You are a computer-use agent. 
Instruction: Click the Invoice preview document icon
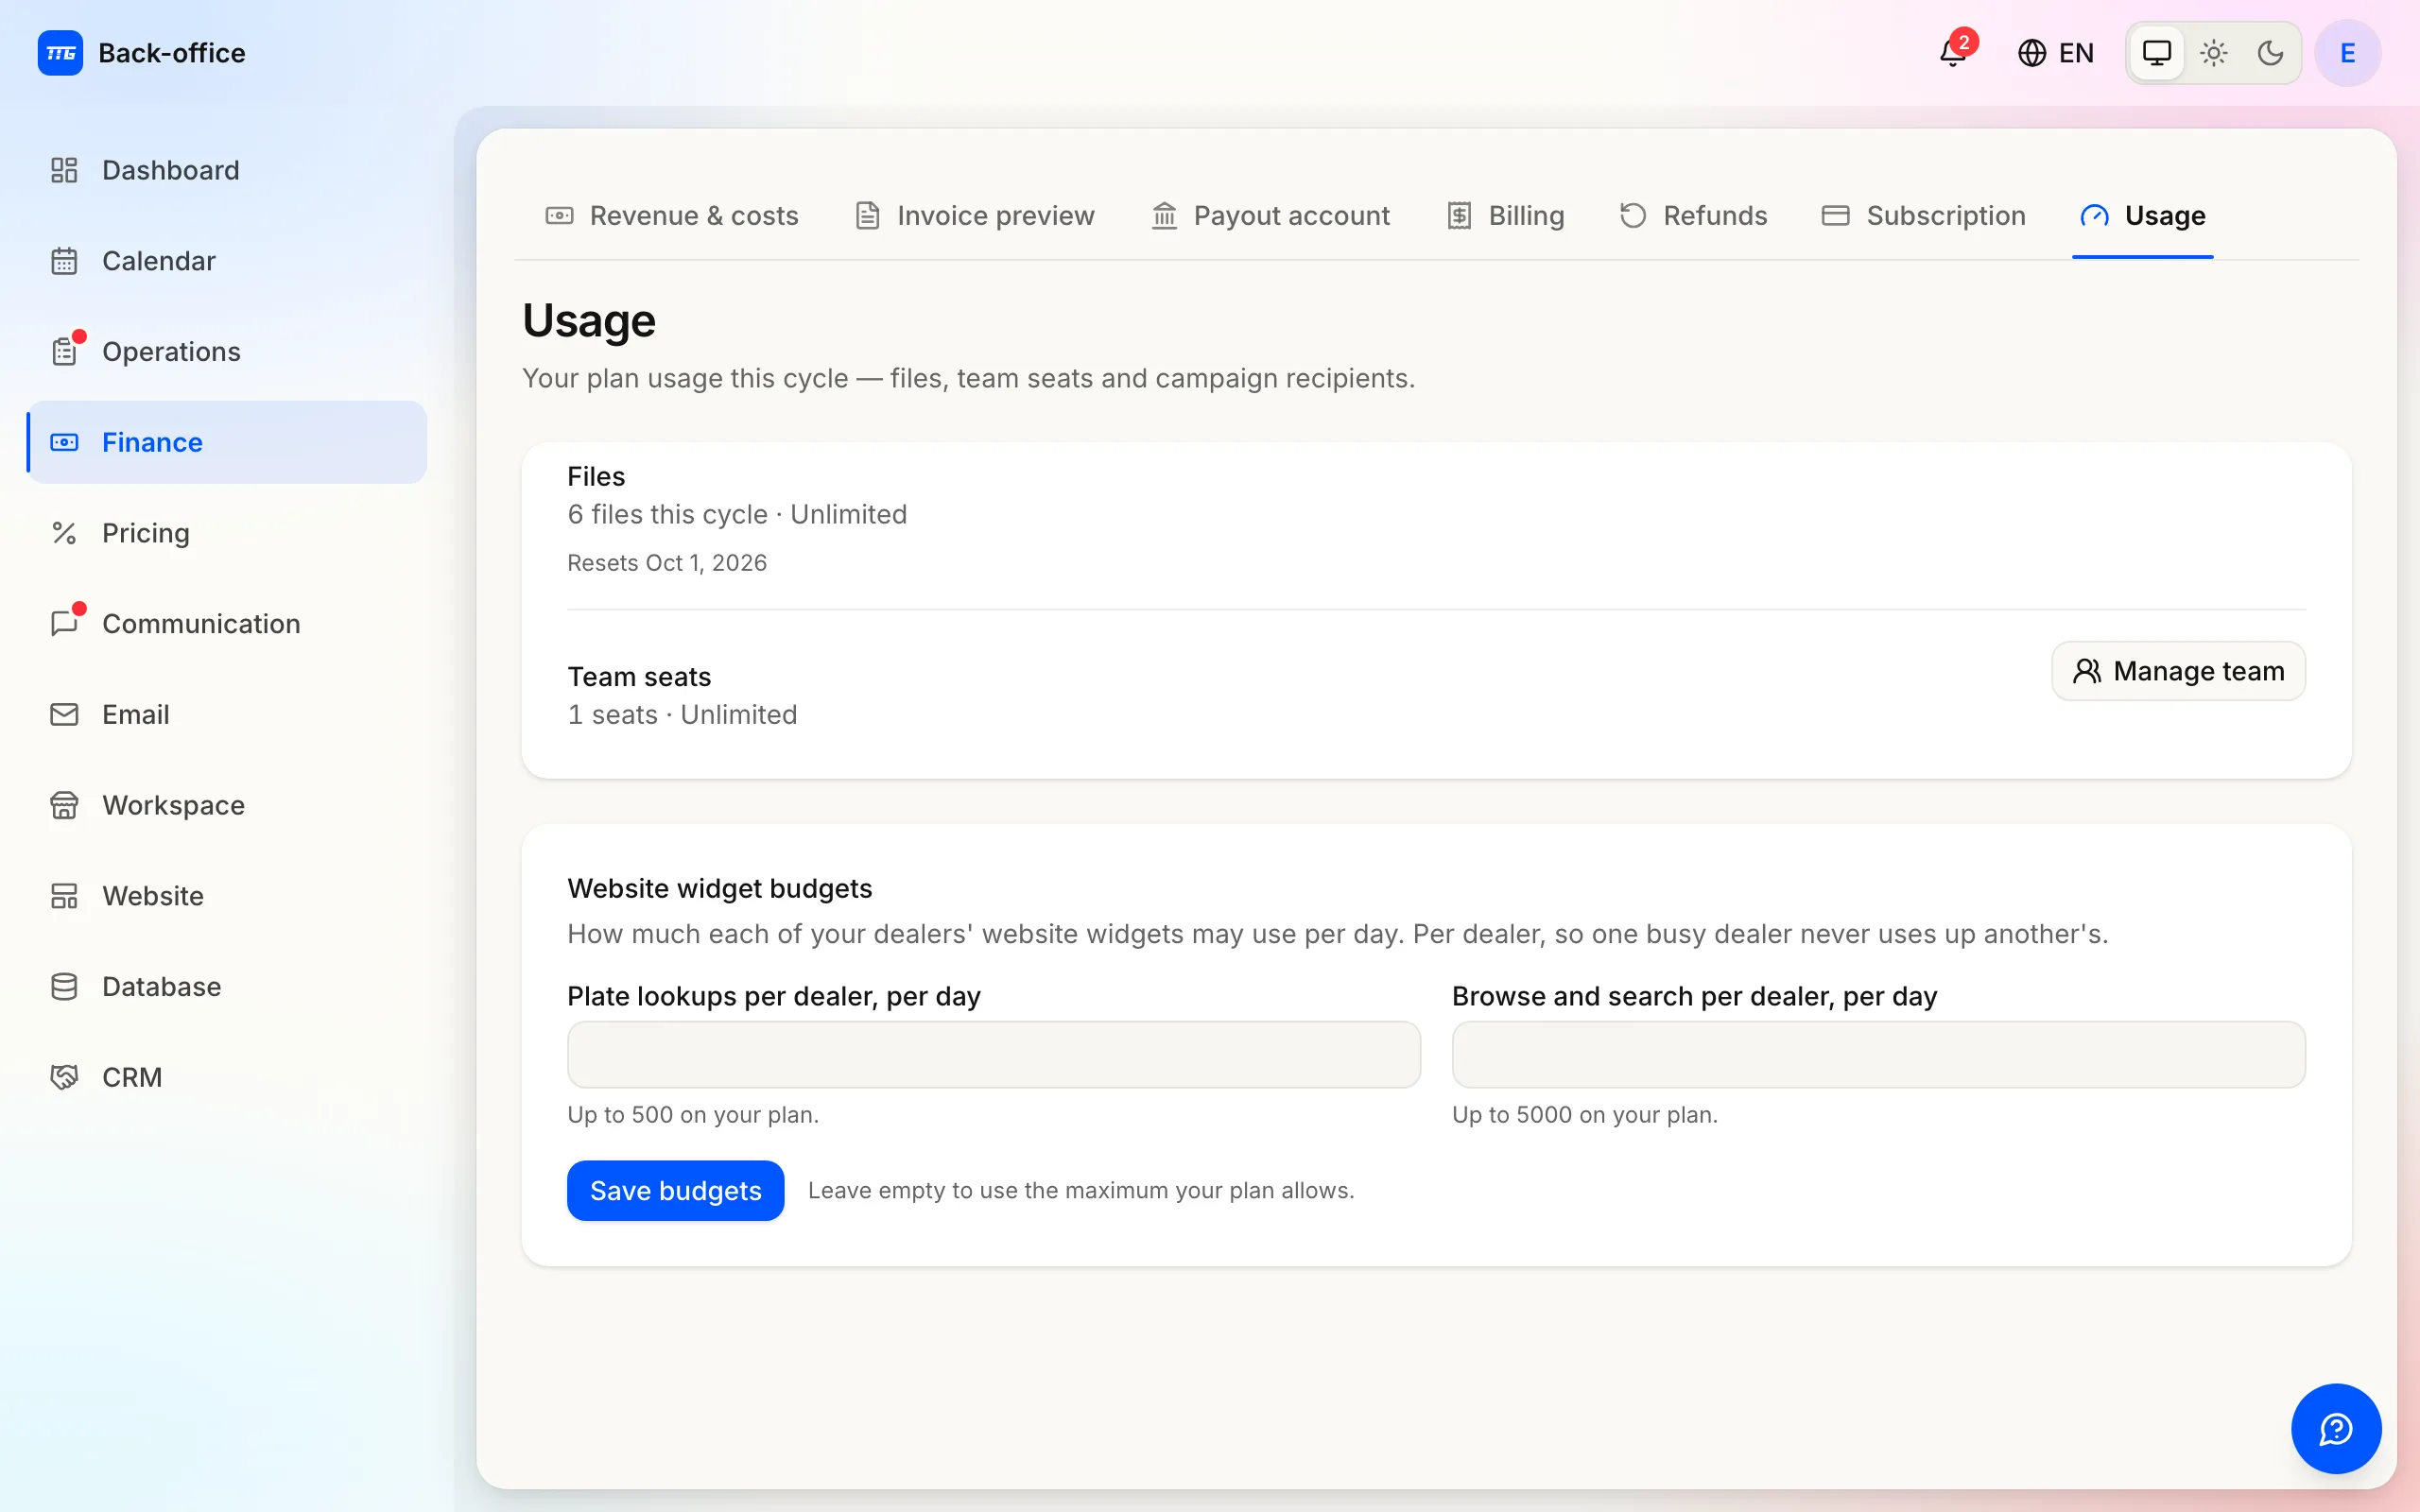point(867,216)
